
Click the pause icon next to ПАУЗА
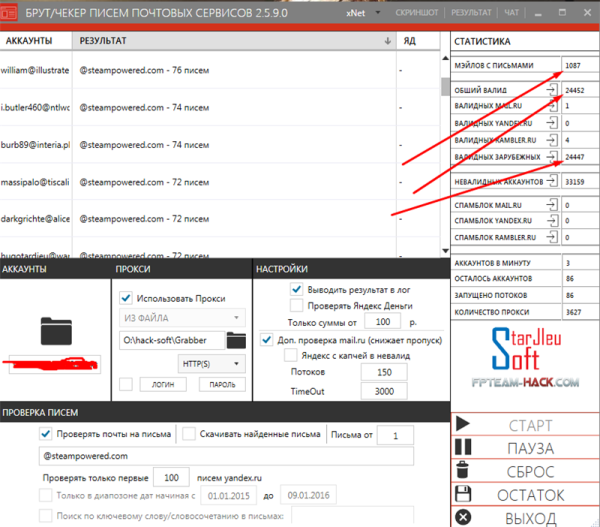[x=462, y=448]
